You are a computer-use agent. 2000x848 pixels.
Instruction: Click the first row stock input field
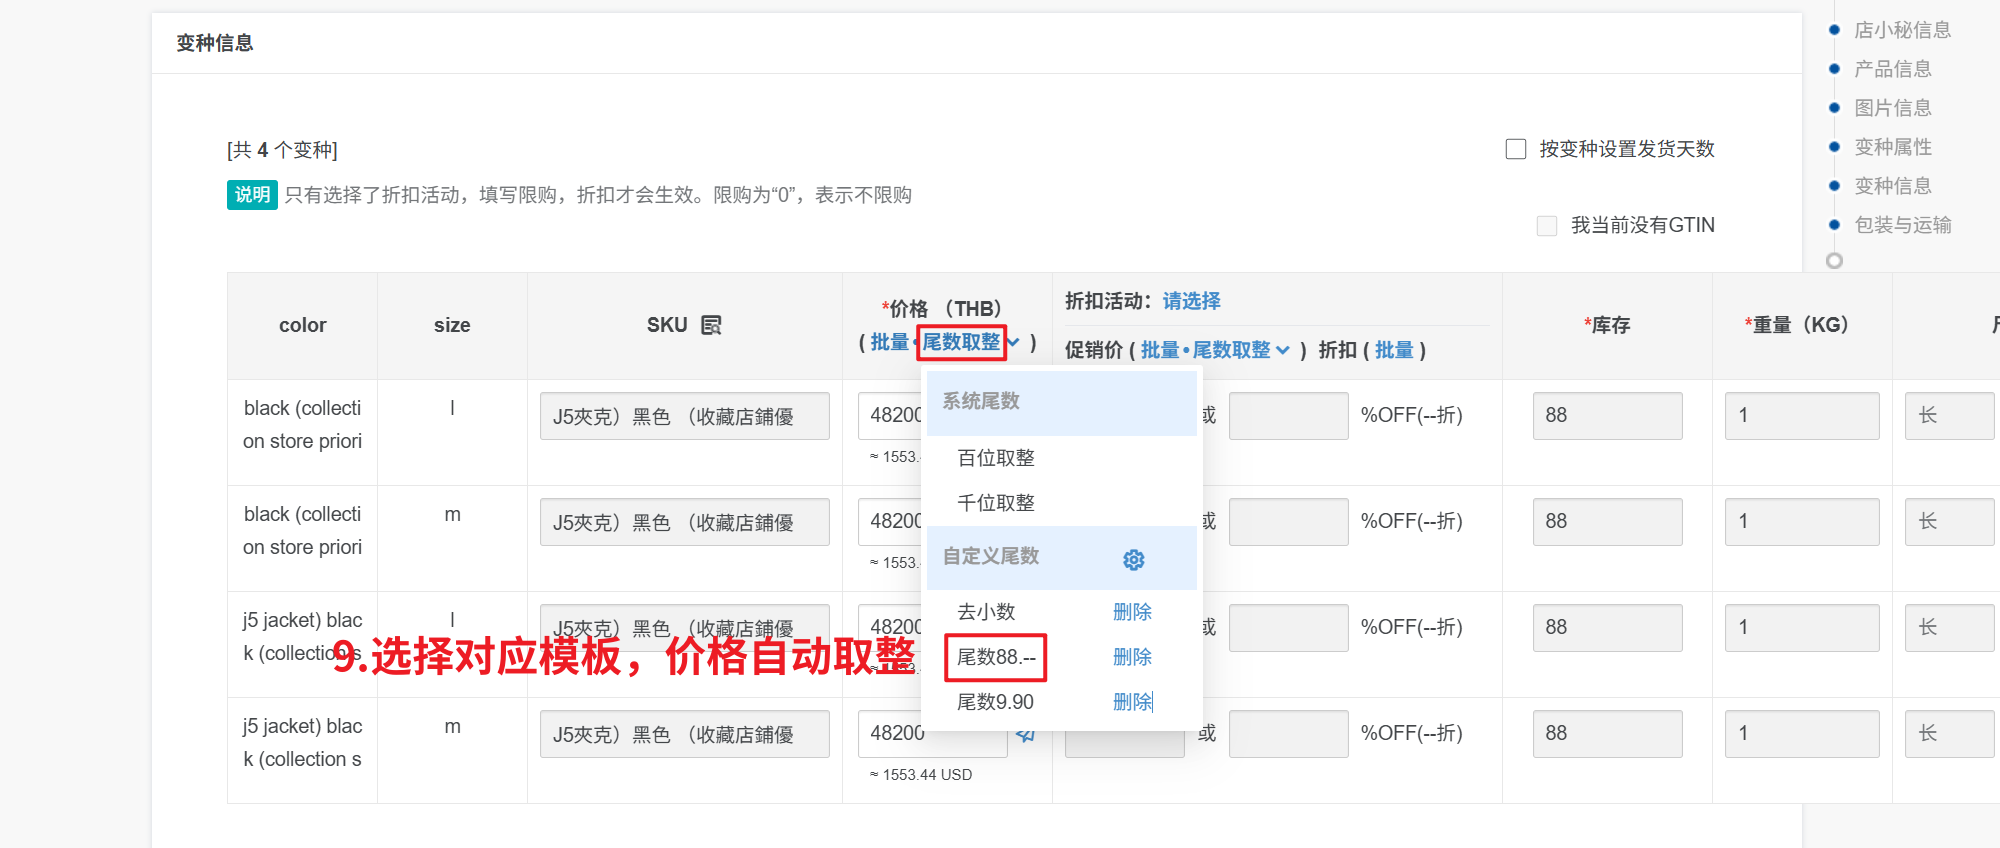click(1606, 416)
